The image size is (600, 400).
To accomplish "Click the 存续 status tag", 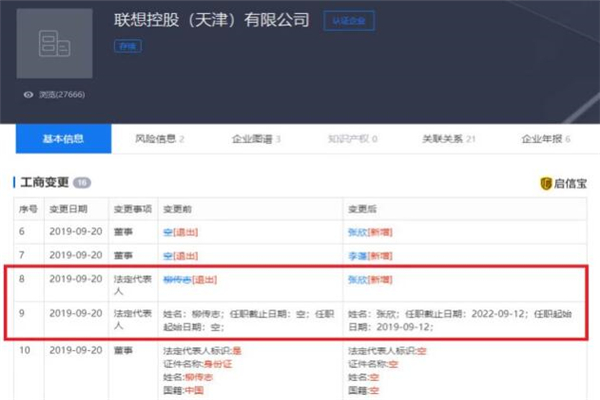I will pyautogui.click(x=128, y=46).
